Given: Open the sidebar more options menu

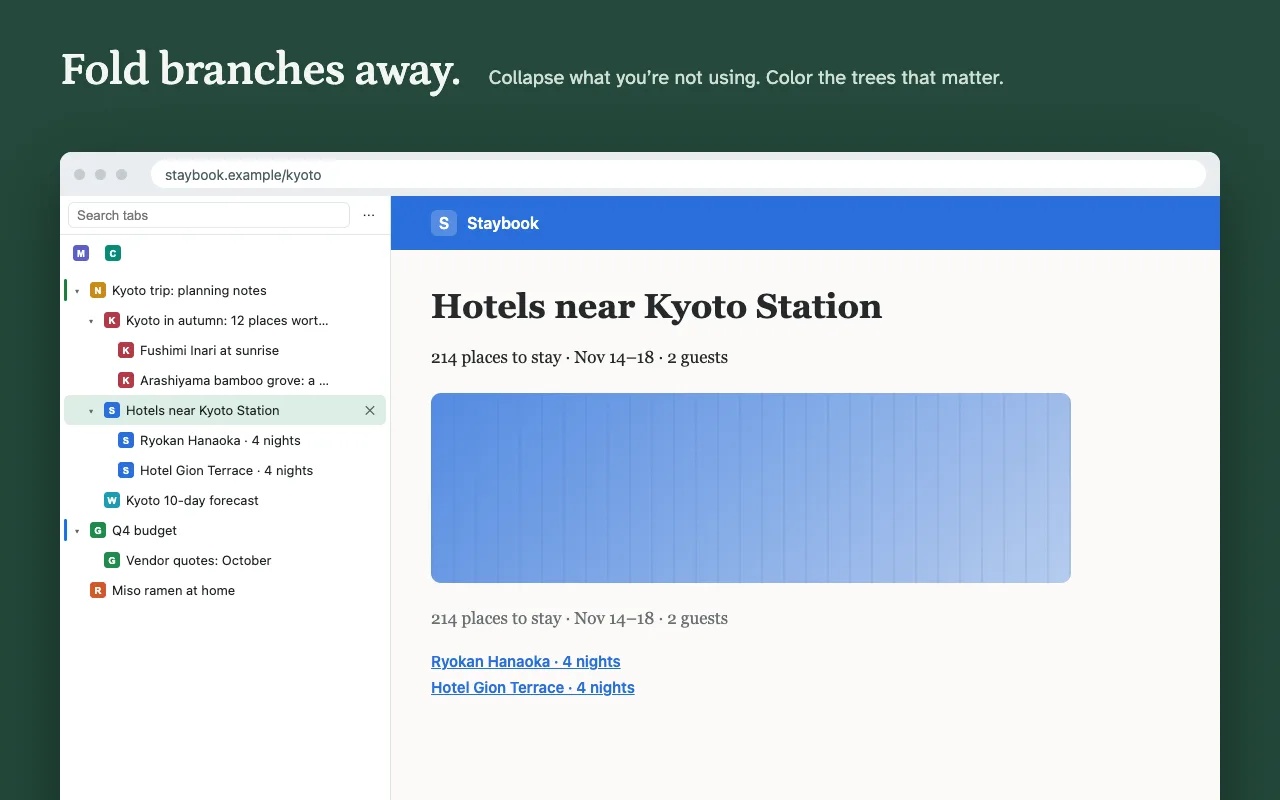Looking at the screenshot, I should pyautogui.click(x=369, y=215).
